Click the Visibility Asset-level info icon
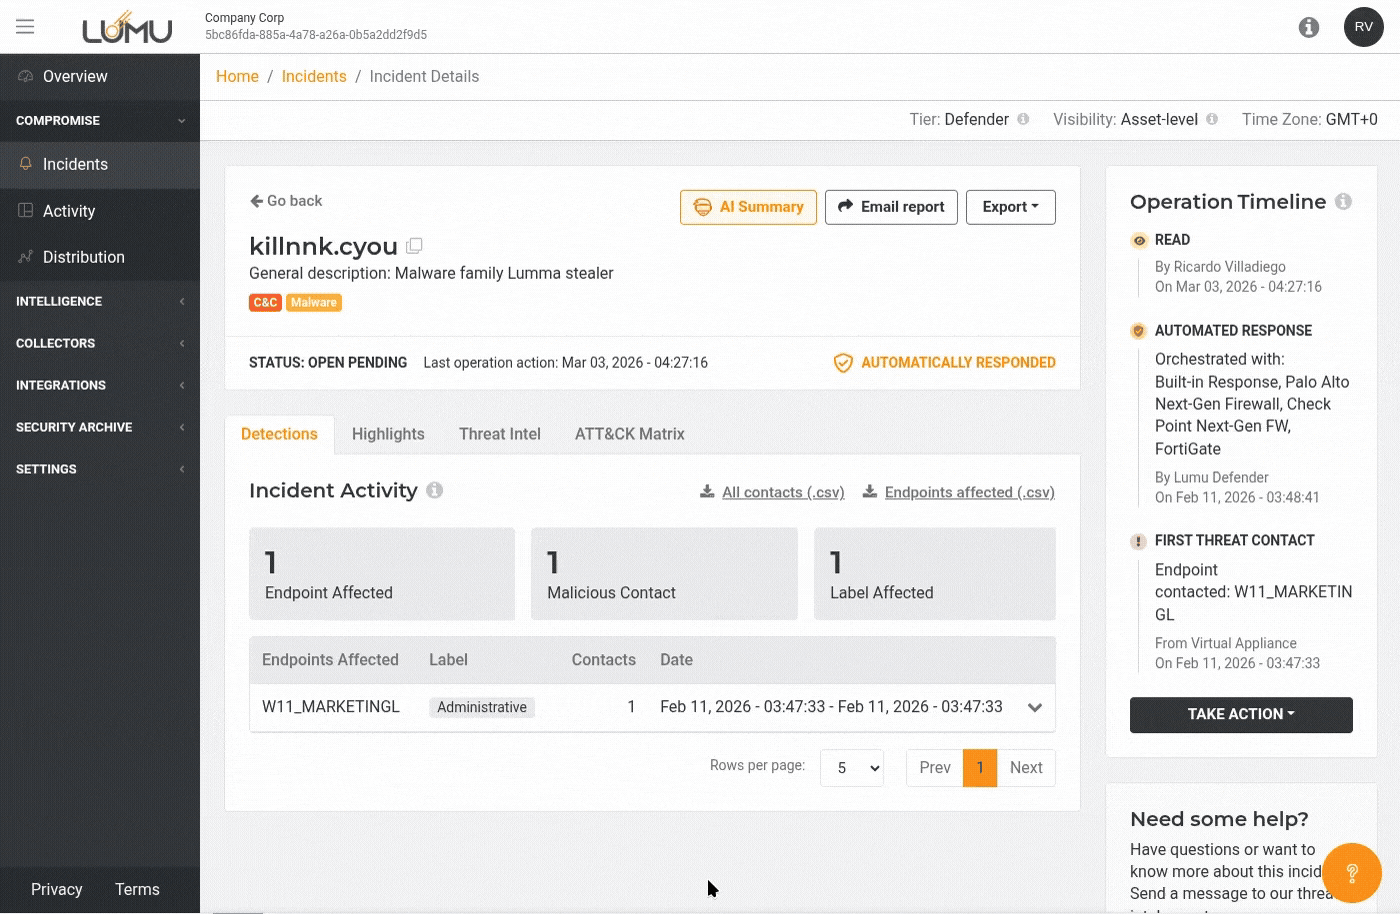 pos(1212,119)
